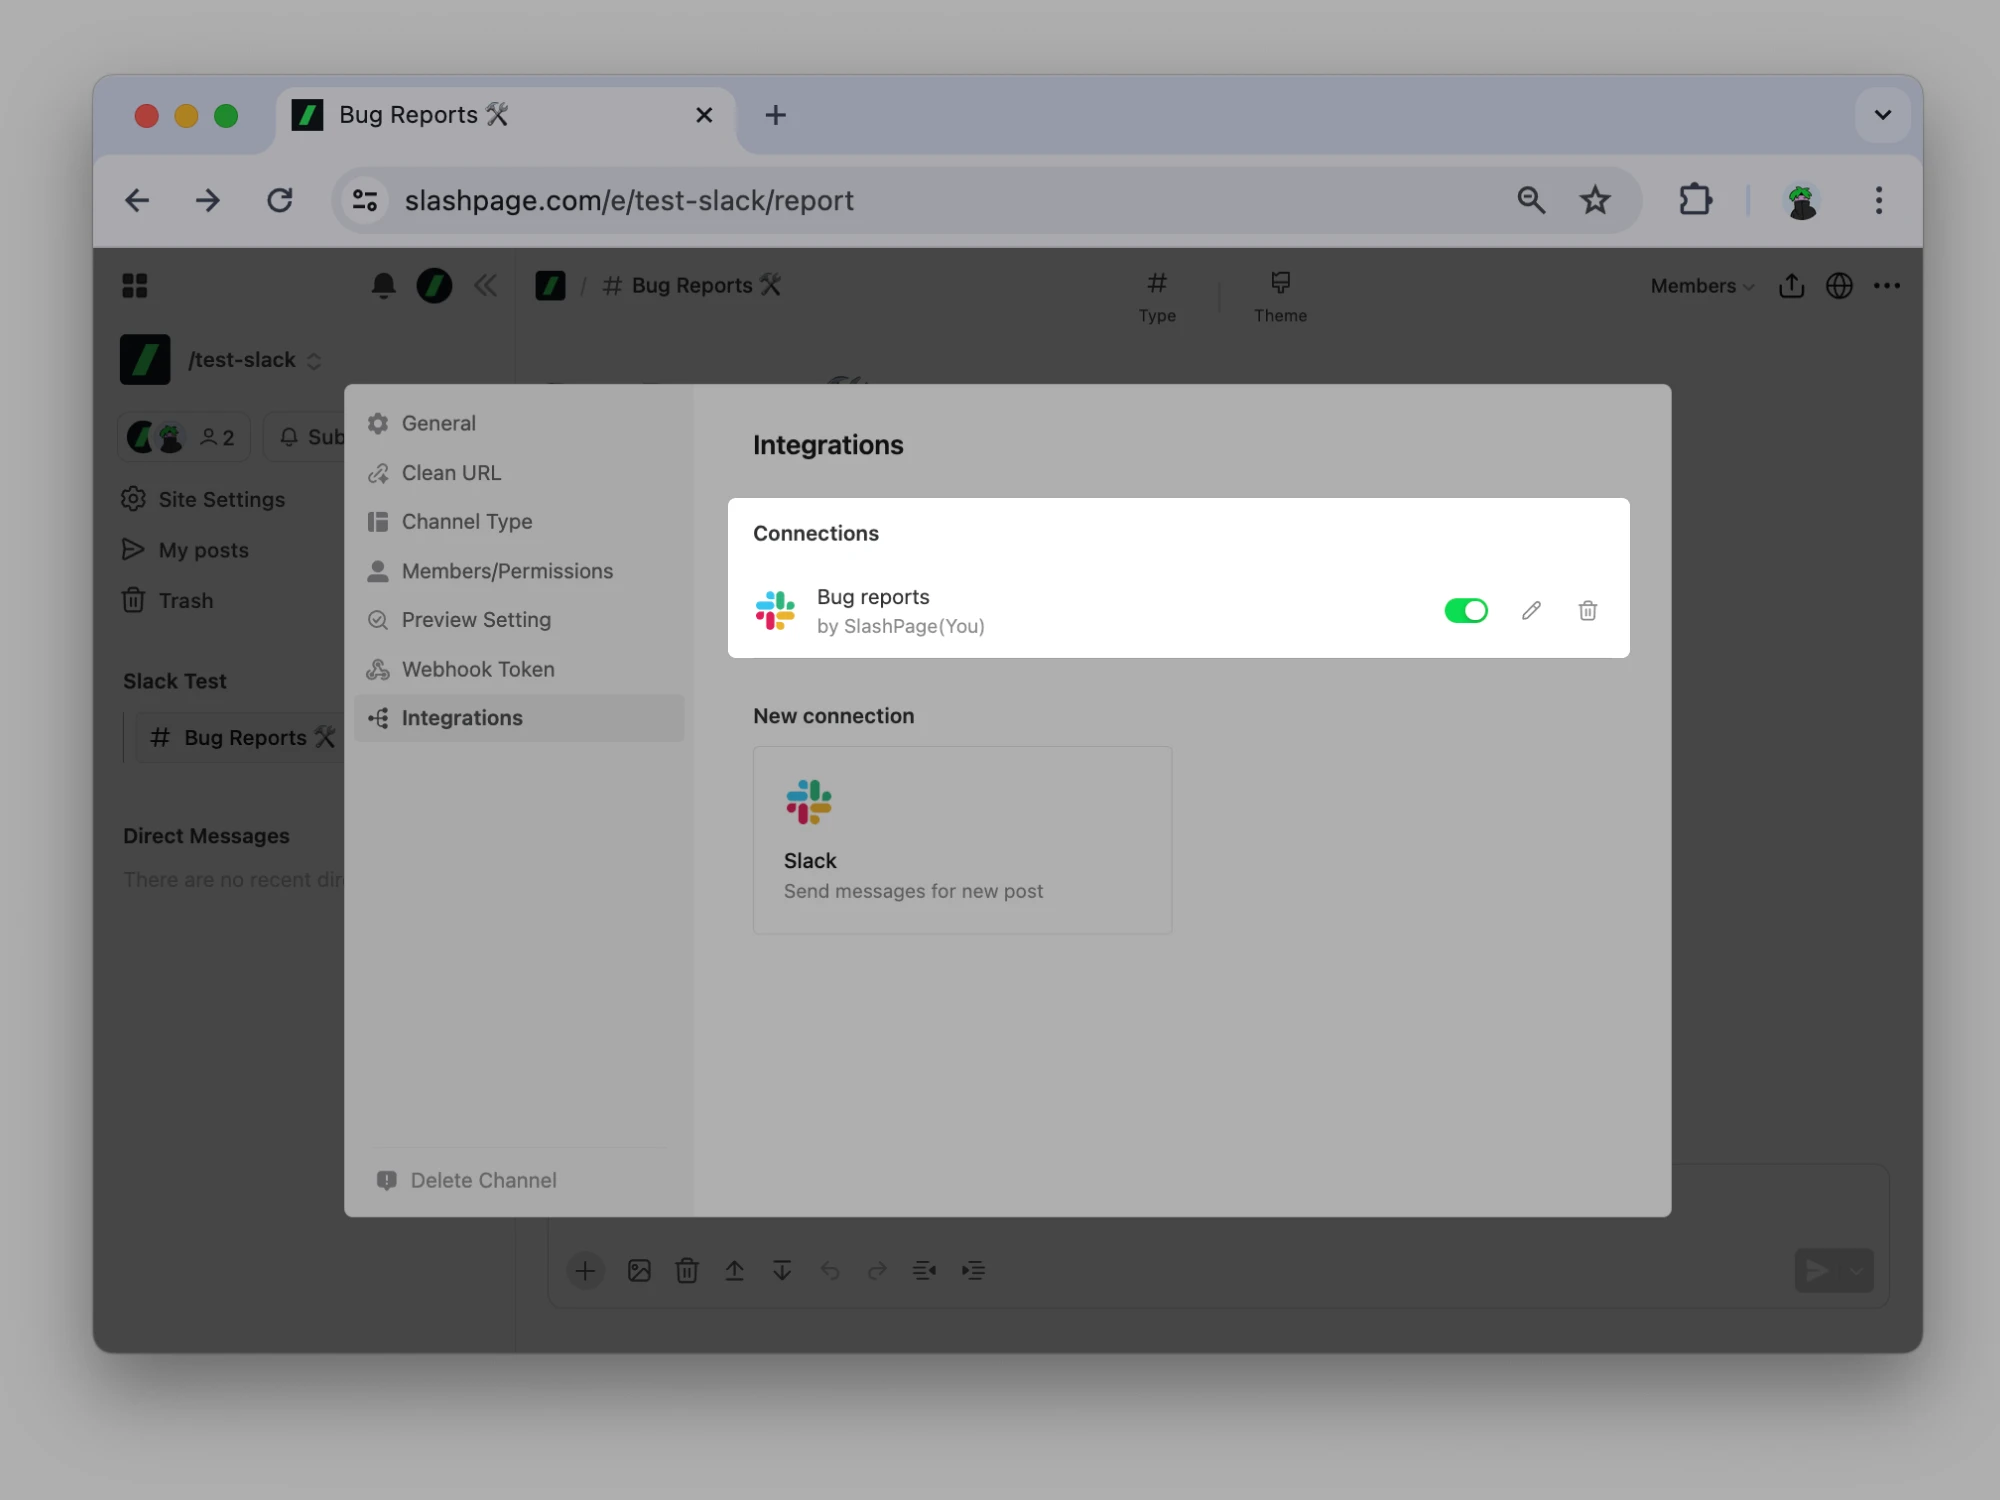Collapse the sidebar with double chevron
The width and height of the screenshot is (2000, 1500).
(486, 286)
